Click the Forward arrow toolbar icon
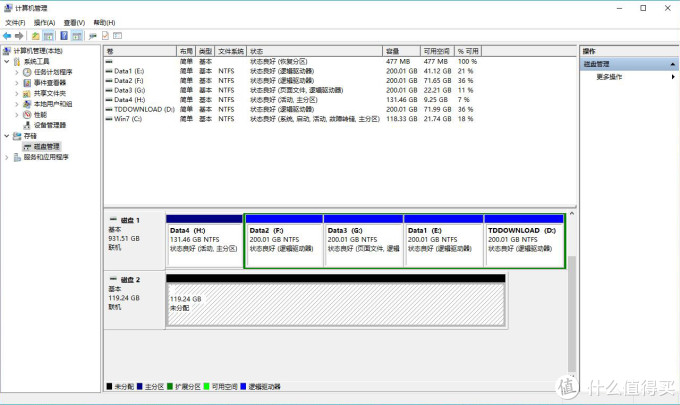 (19, 36)
